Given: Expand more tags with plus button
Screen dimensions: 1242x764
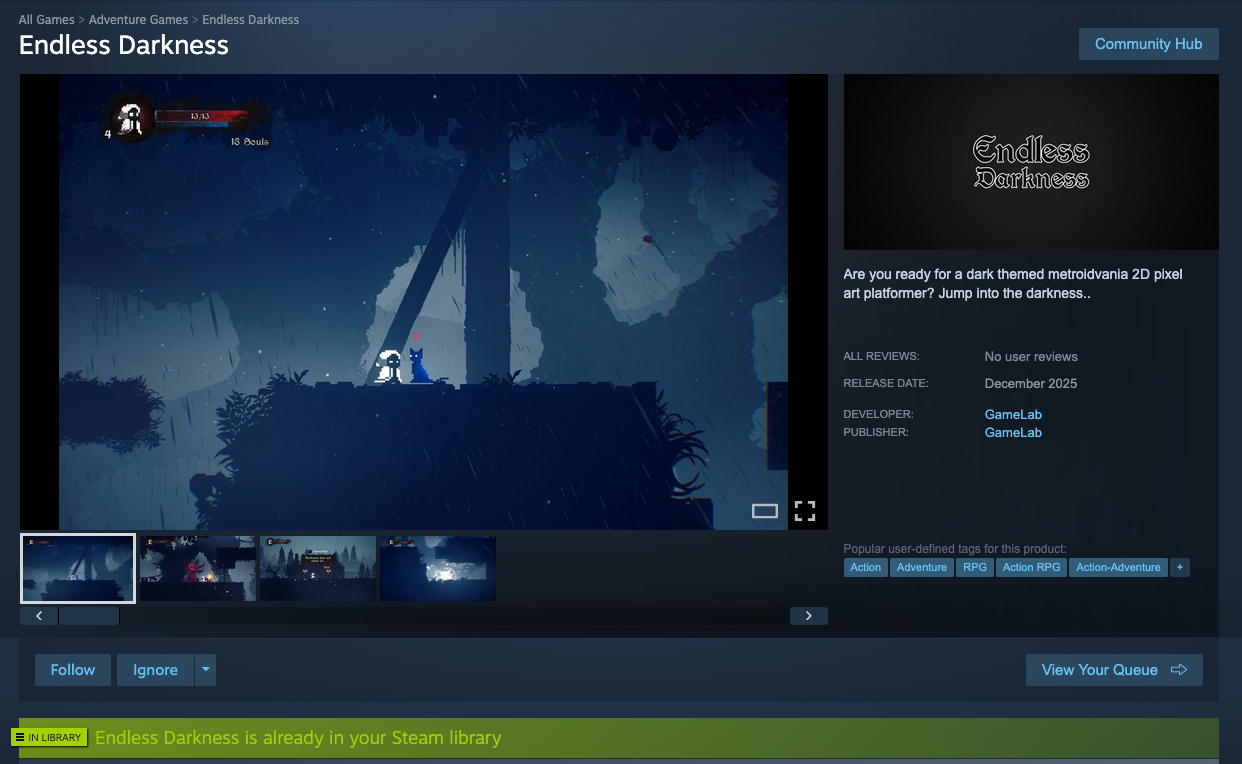Looking at the screenshot, I should [1180, 567].
